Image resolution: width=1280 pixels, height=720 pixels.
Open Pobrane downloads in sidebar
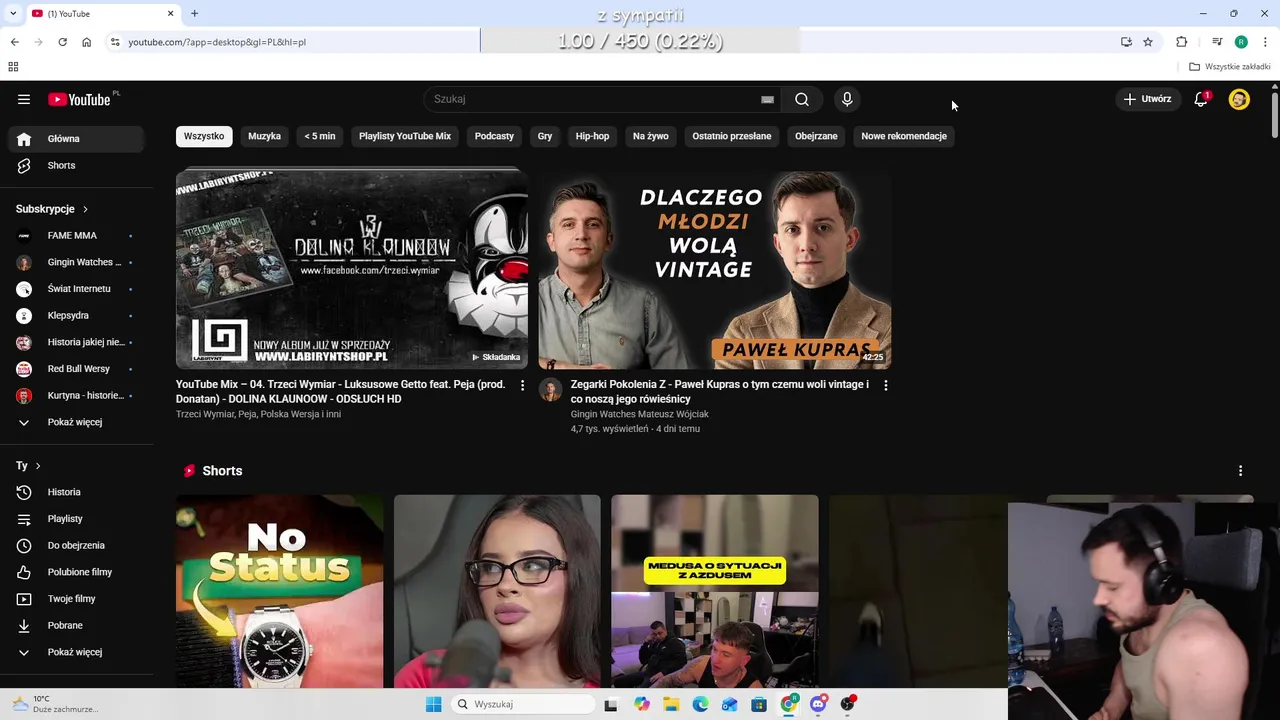(x=76, y=625)
